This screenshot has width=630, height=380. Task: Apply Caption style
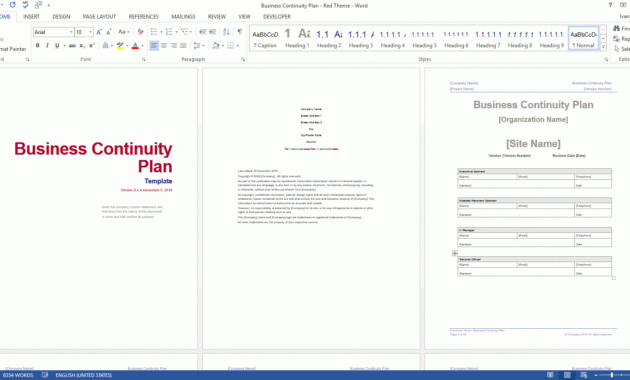(265, 39)
